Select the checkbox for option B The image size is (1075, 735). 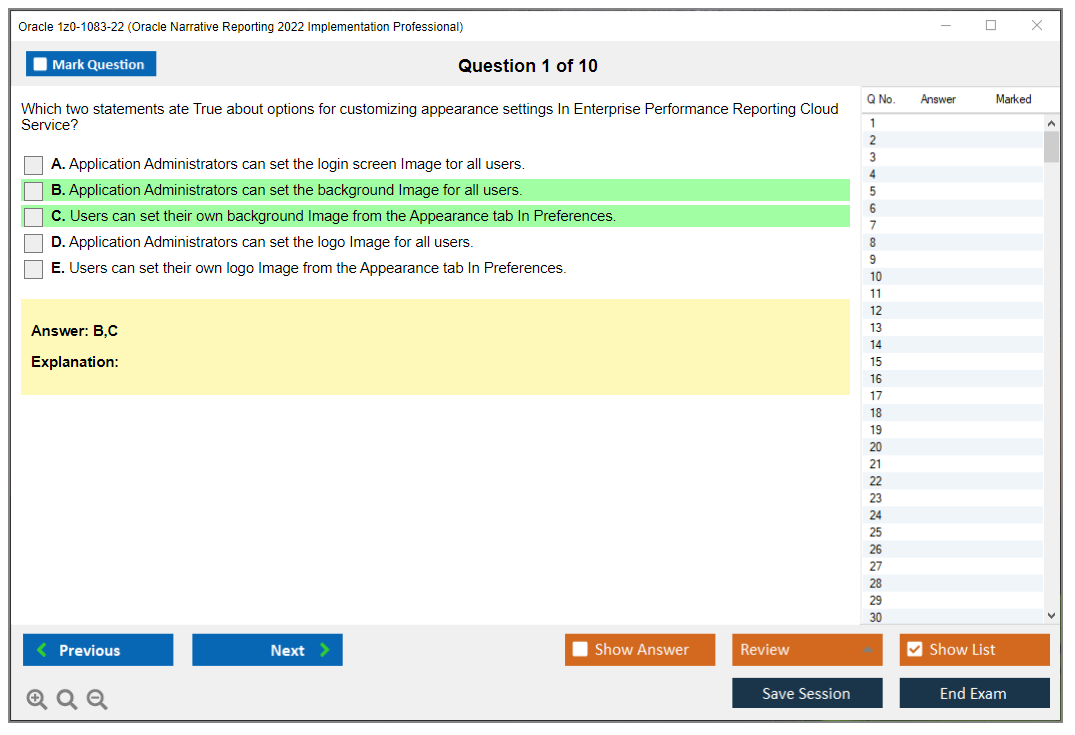coord(34,191)
